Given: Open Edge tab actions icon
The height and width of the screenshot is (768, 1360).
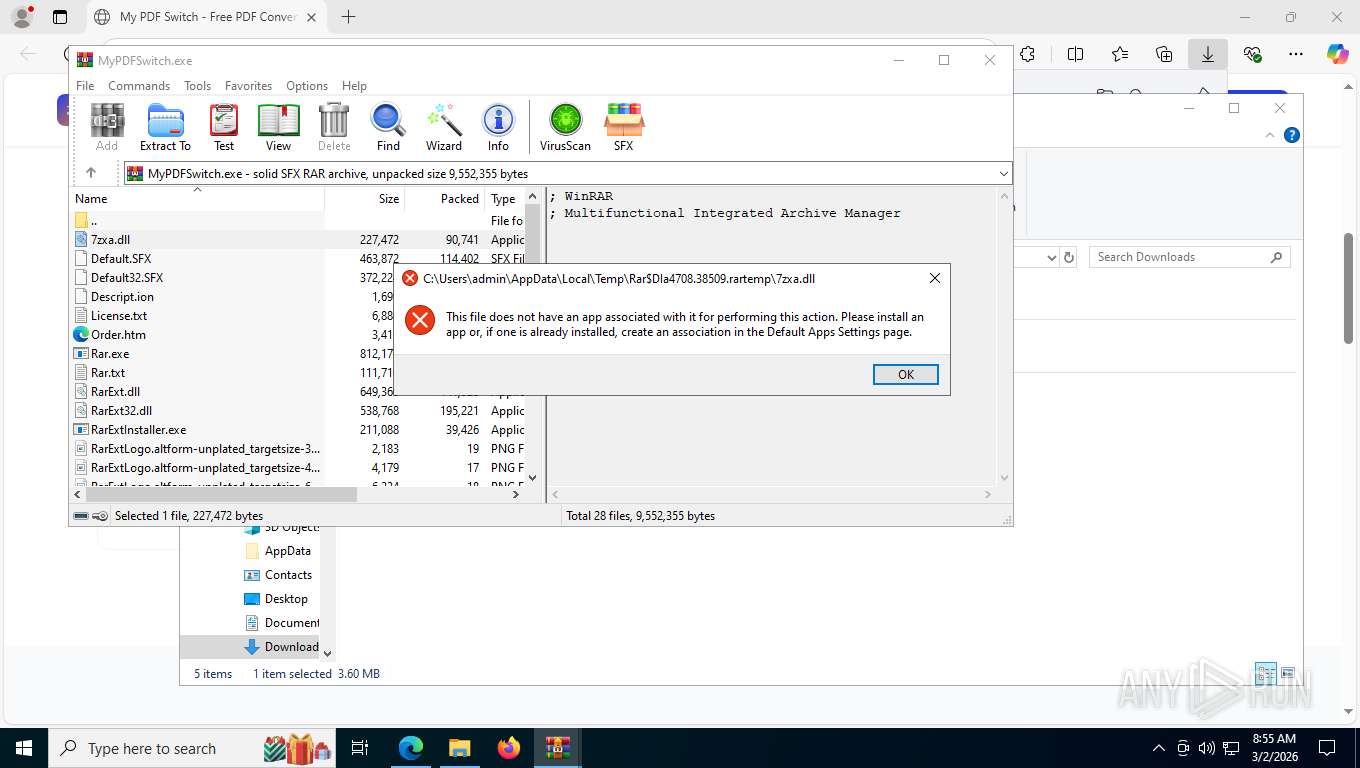Looking at the screenshot, I should click(60, 17).
